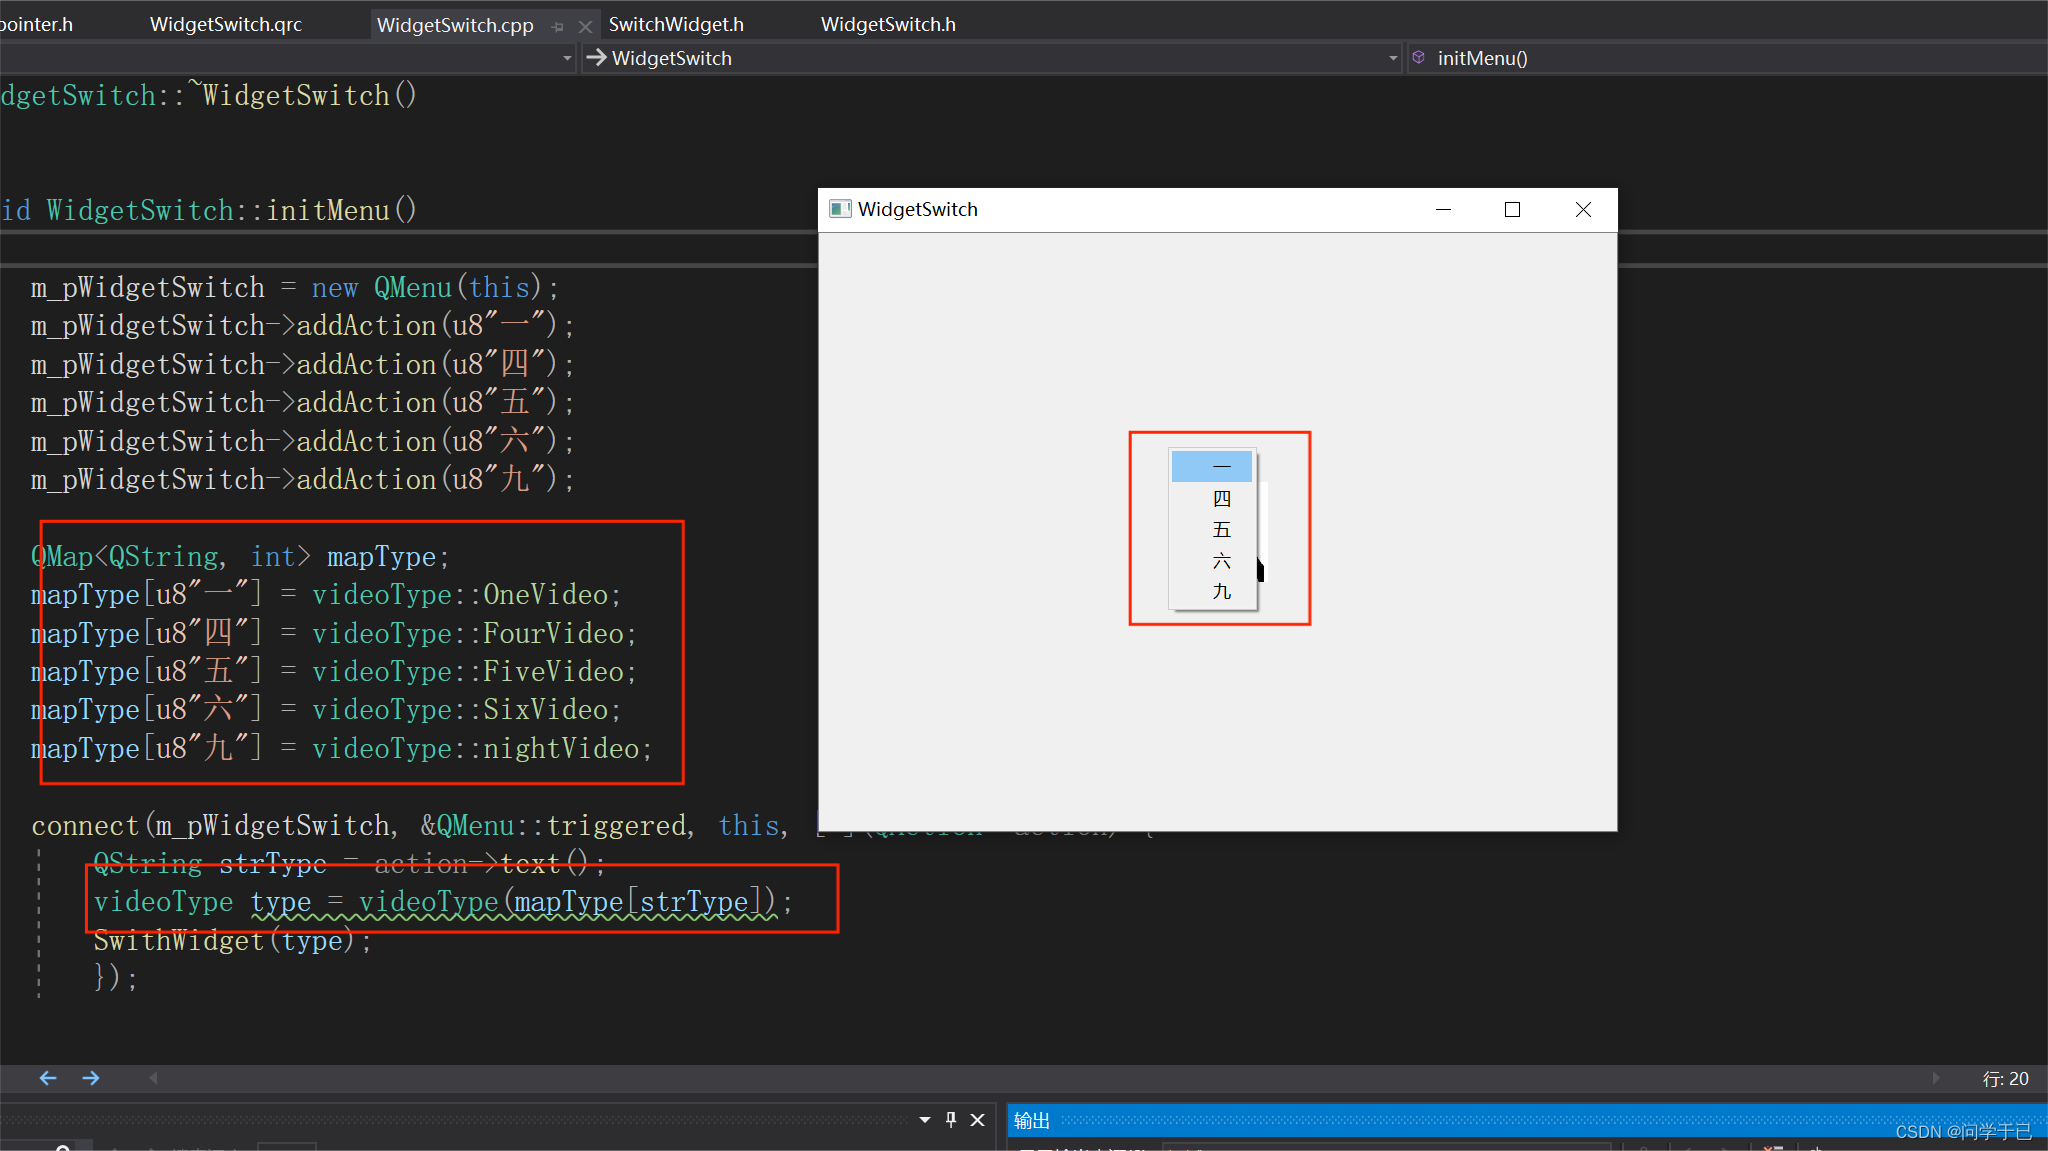Click the initMenu() member cube icon
This screenshot has height=1151, width=2048.
coord(1418,58)
